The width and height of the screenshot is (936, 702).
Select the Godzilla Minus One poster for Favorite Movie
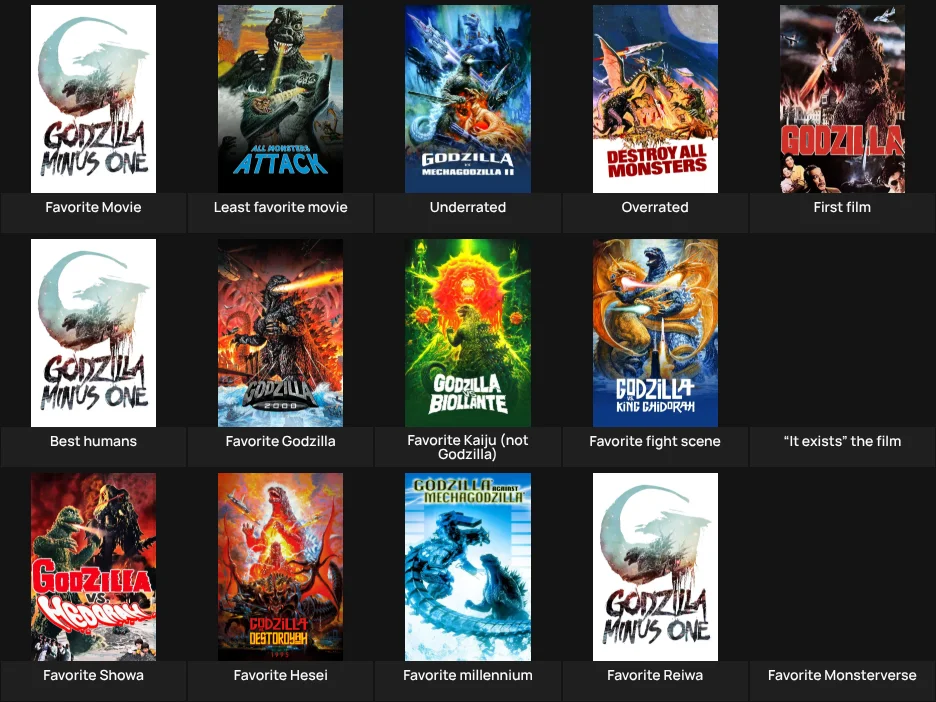(x=93, y=99)
